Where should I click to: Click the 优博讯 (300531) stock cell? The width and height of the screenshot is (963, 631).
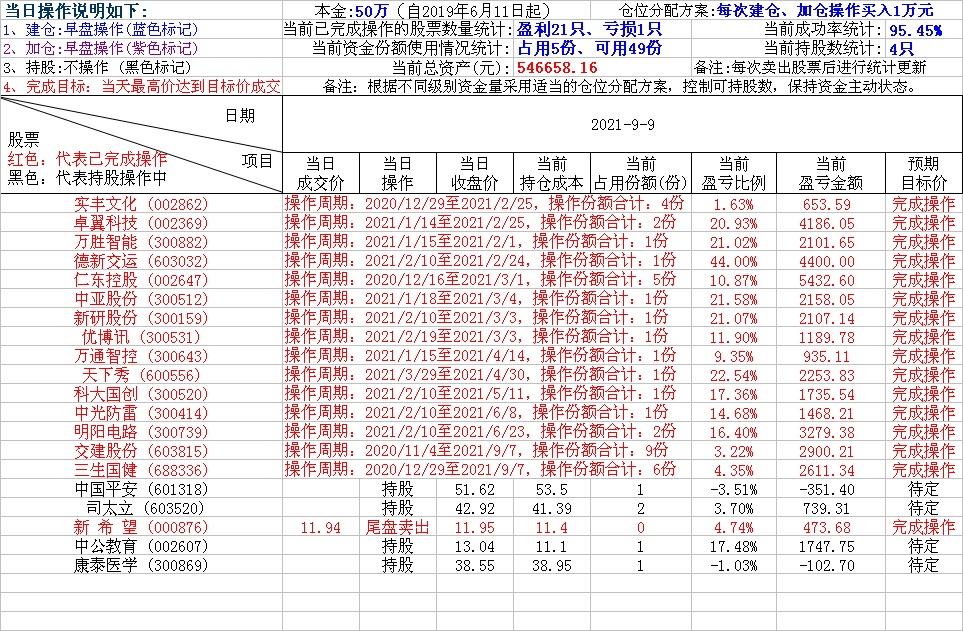tap(141, 337)
